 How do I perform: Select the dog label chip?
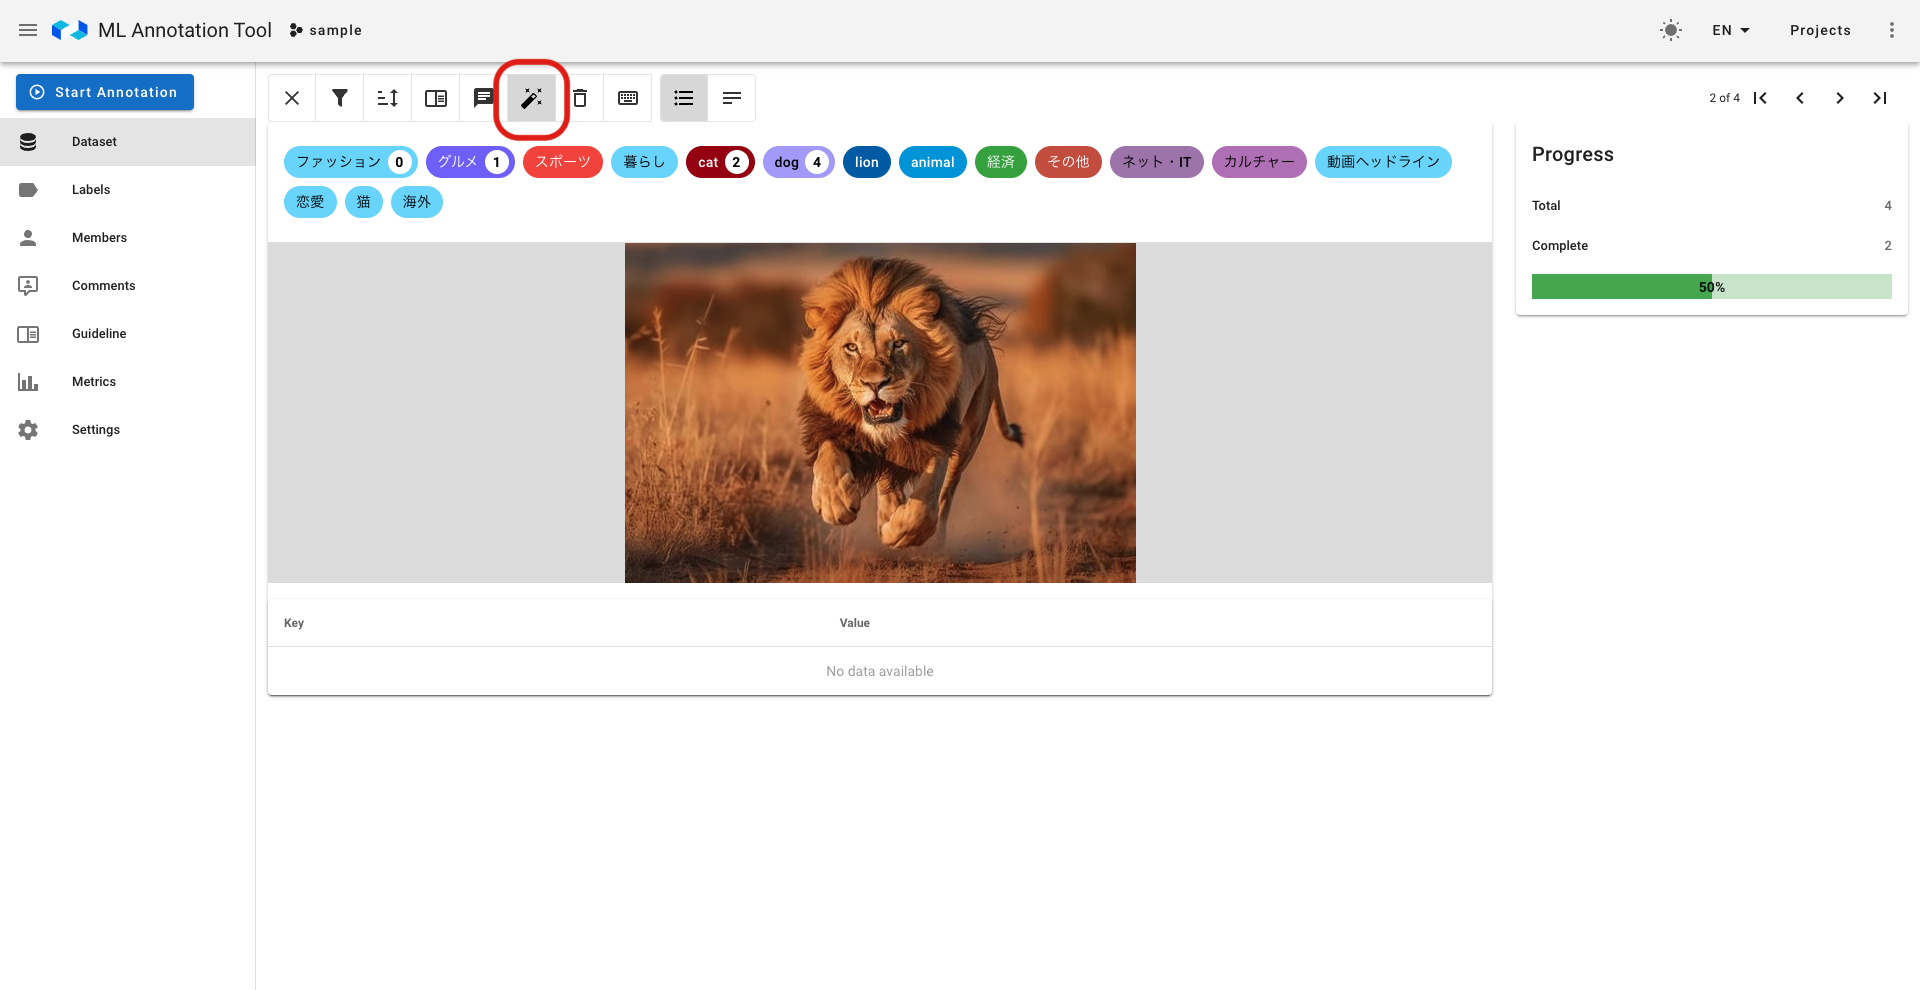[799, 162]
